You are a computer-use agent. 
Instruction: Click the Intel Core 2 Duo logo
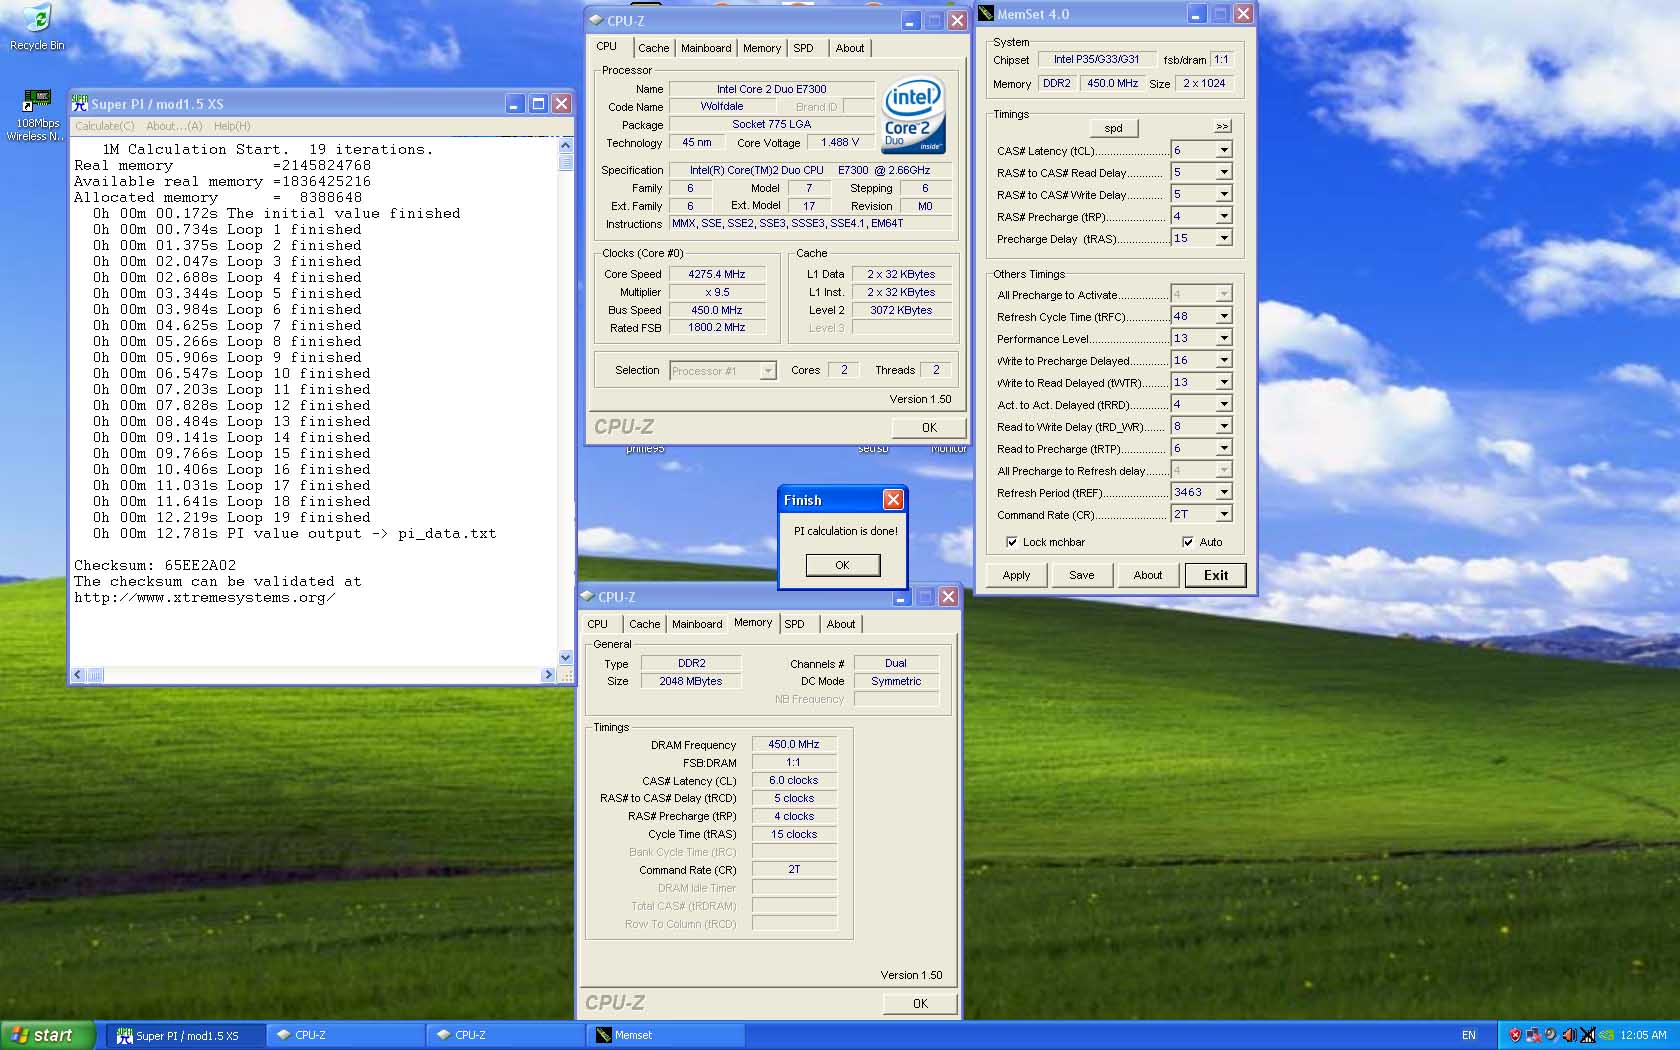pos(913,116)
